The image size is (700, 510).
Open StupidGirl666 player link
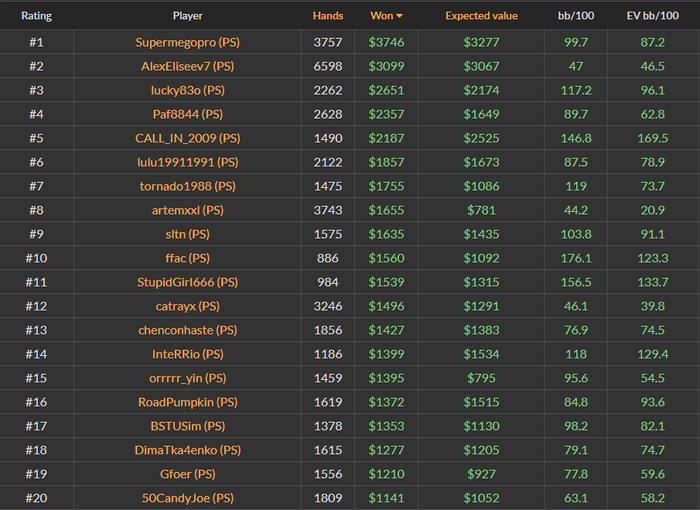point(187,282)
